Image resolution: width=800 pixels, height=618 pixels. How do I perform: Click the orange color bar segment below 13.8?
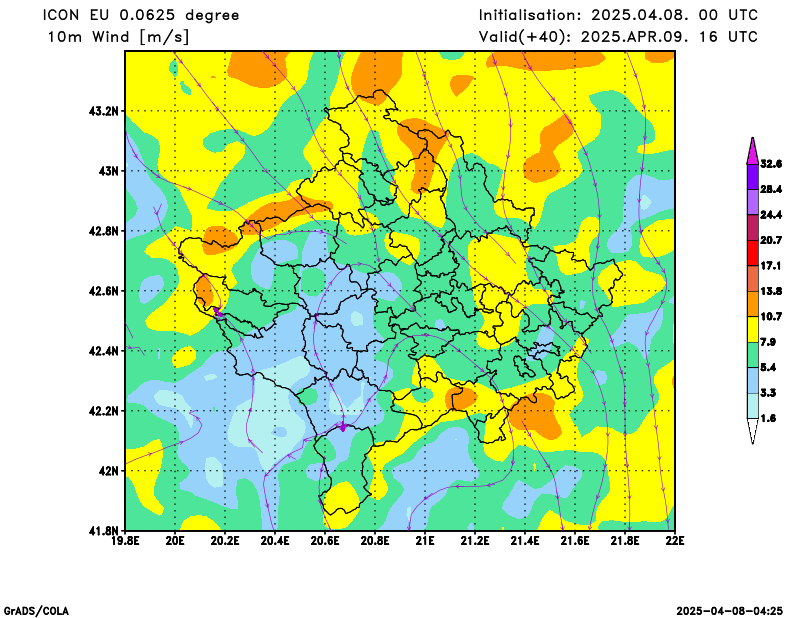(753, 304)
